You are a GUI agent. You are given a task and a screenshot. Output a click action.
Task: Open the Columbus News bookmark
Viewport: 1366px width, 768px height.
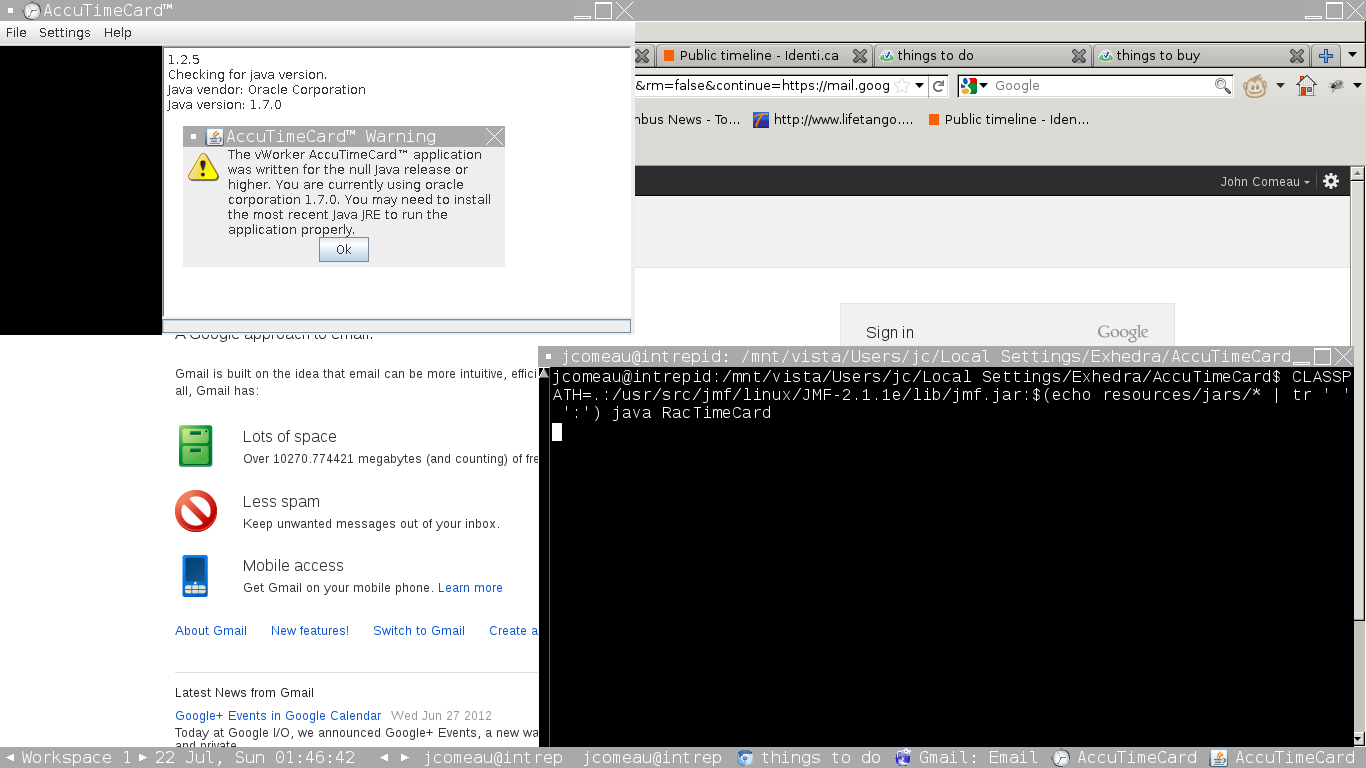688,119
